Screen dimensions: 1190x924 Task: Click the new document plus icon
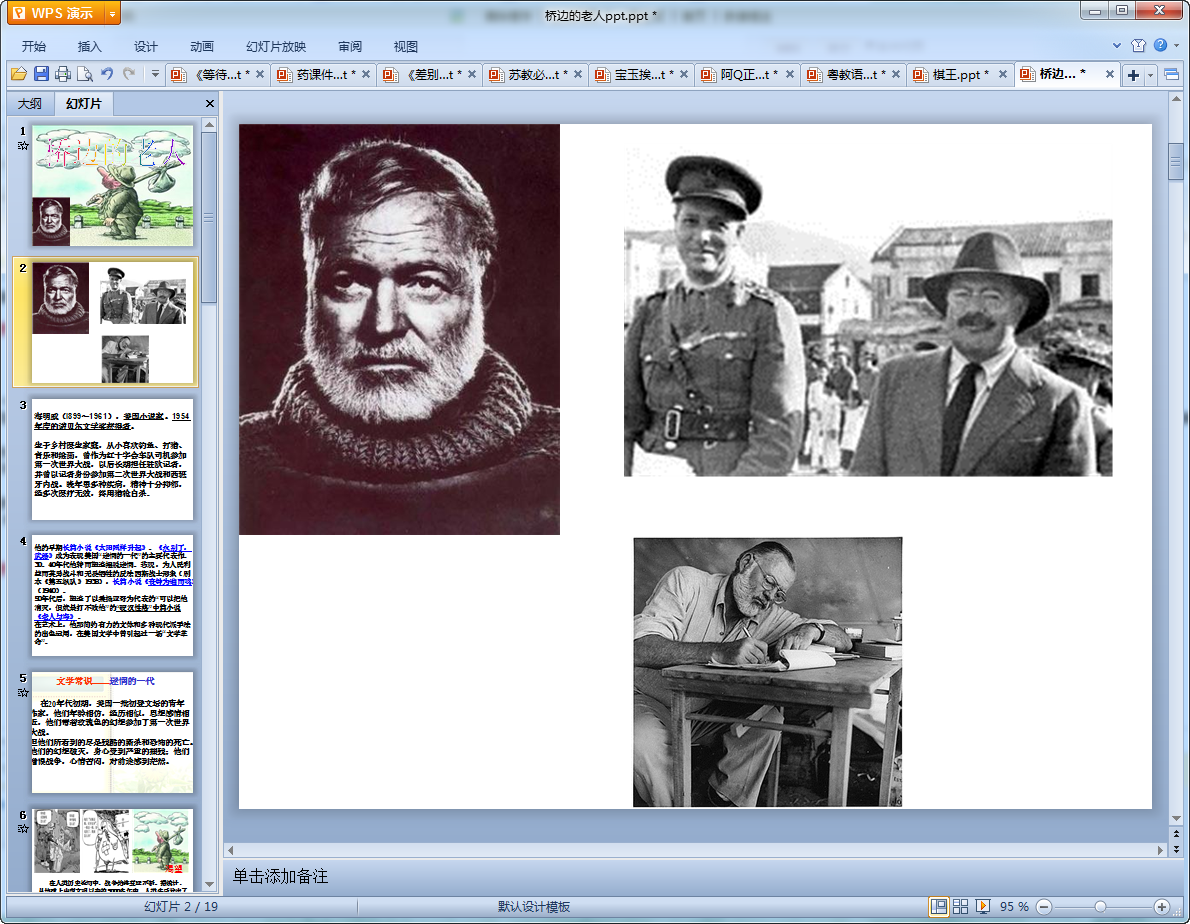coord(1133,75)
